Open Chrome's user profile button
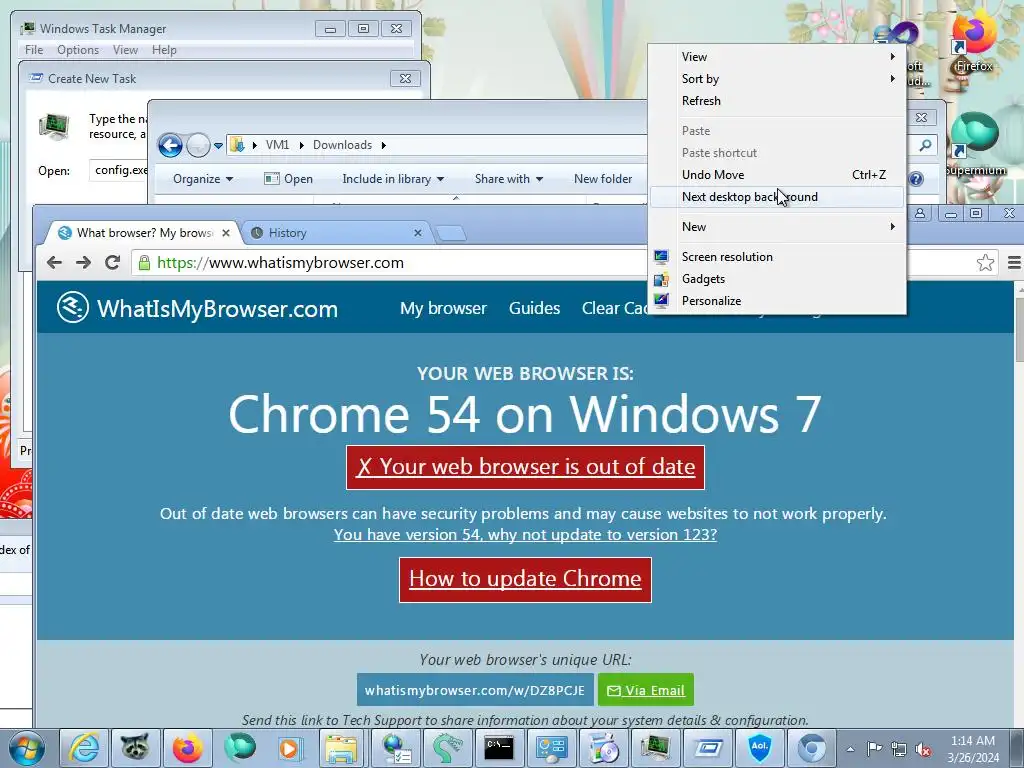 coord(920,214)
